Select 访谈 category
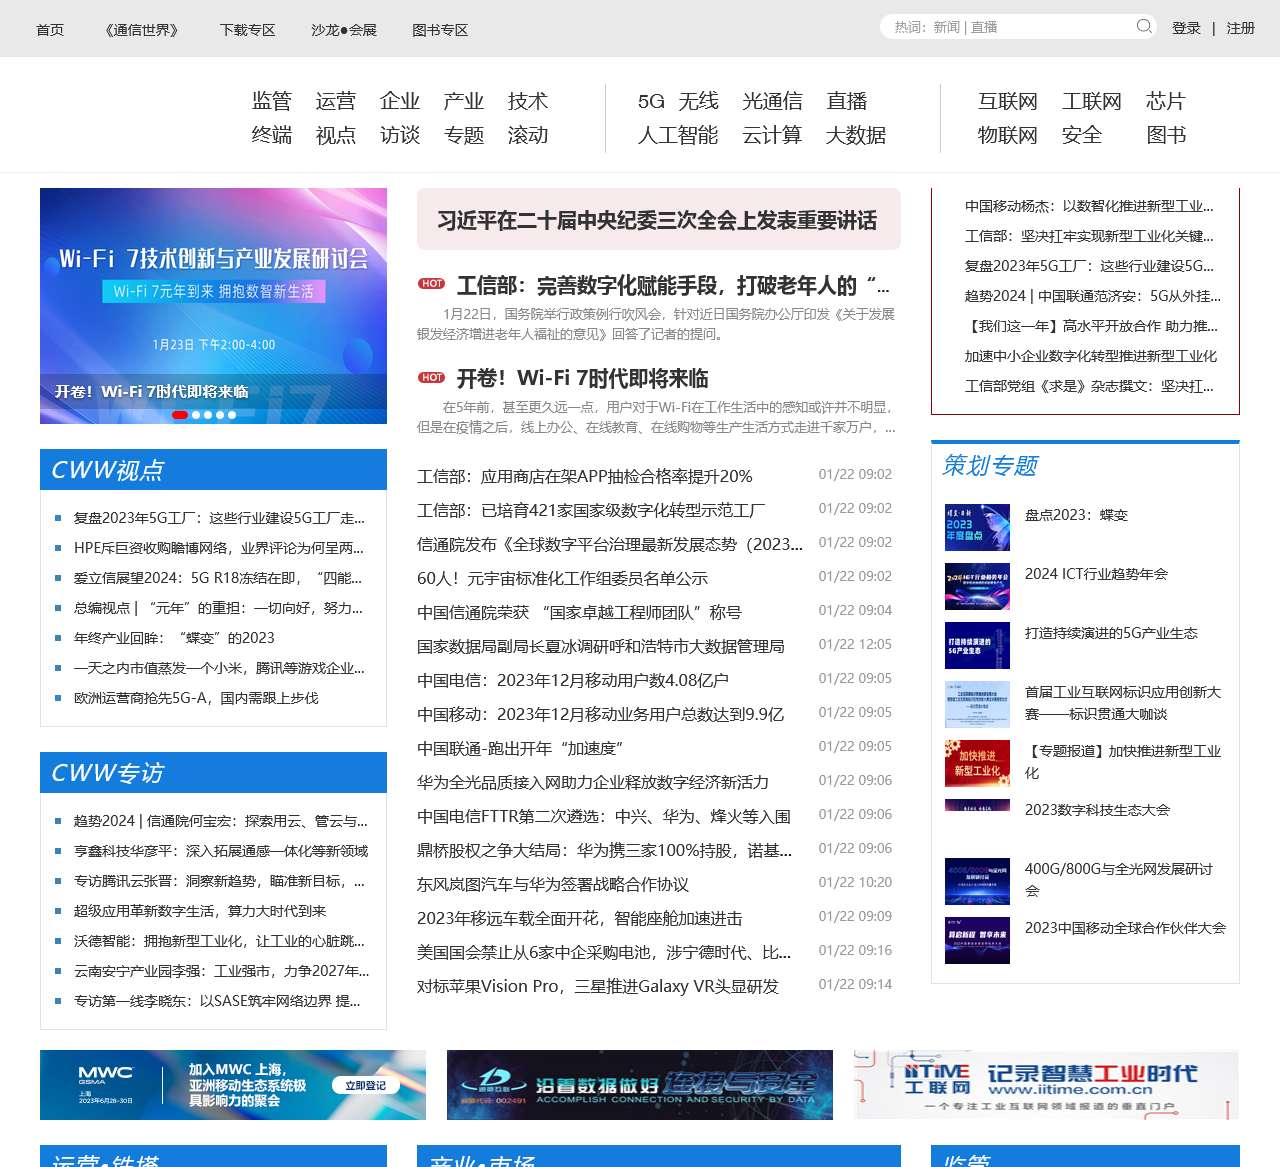Image resolution: width=1280 pixels, height=1167 pixels. 400,135
